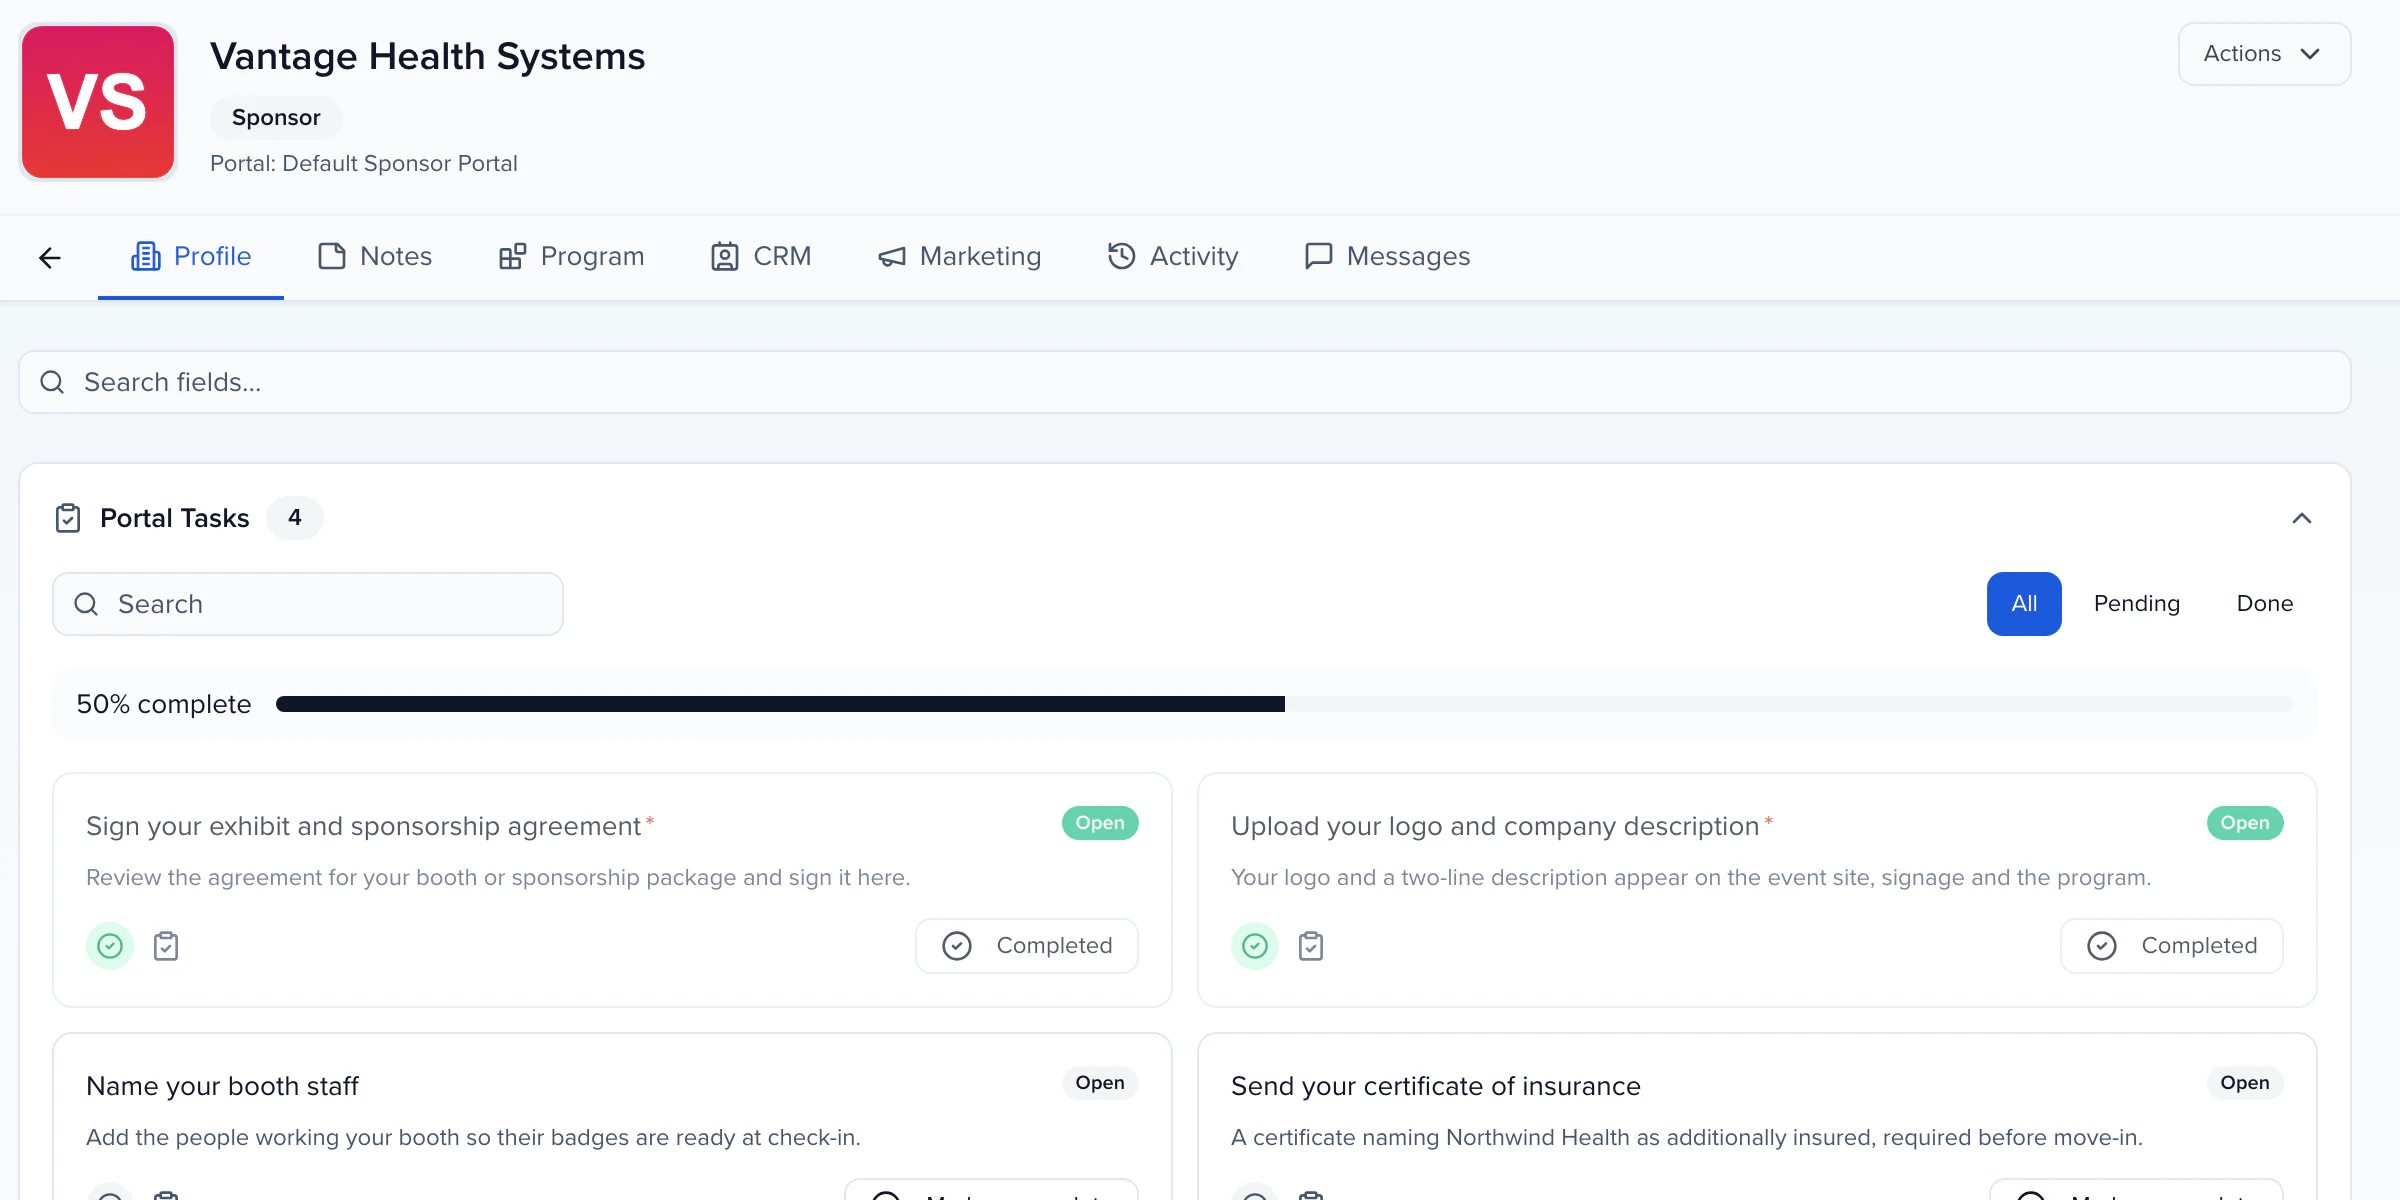Open the Marketing tab

(959, 256)
